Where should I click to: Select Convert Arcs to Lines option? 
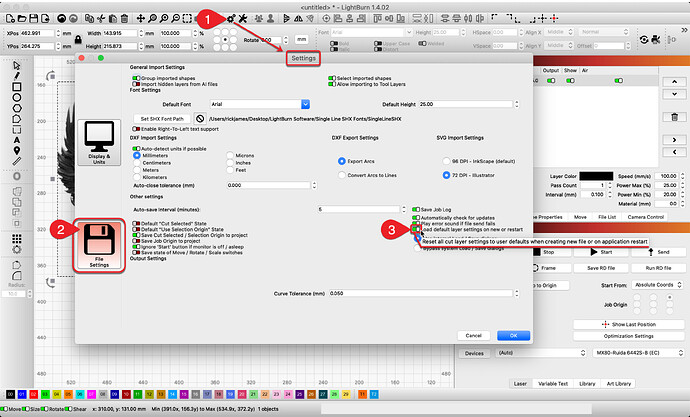pyautogui.click(x=341, y=175)
